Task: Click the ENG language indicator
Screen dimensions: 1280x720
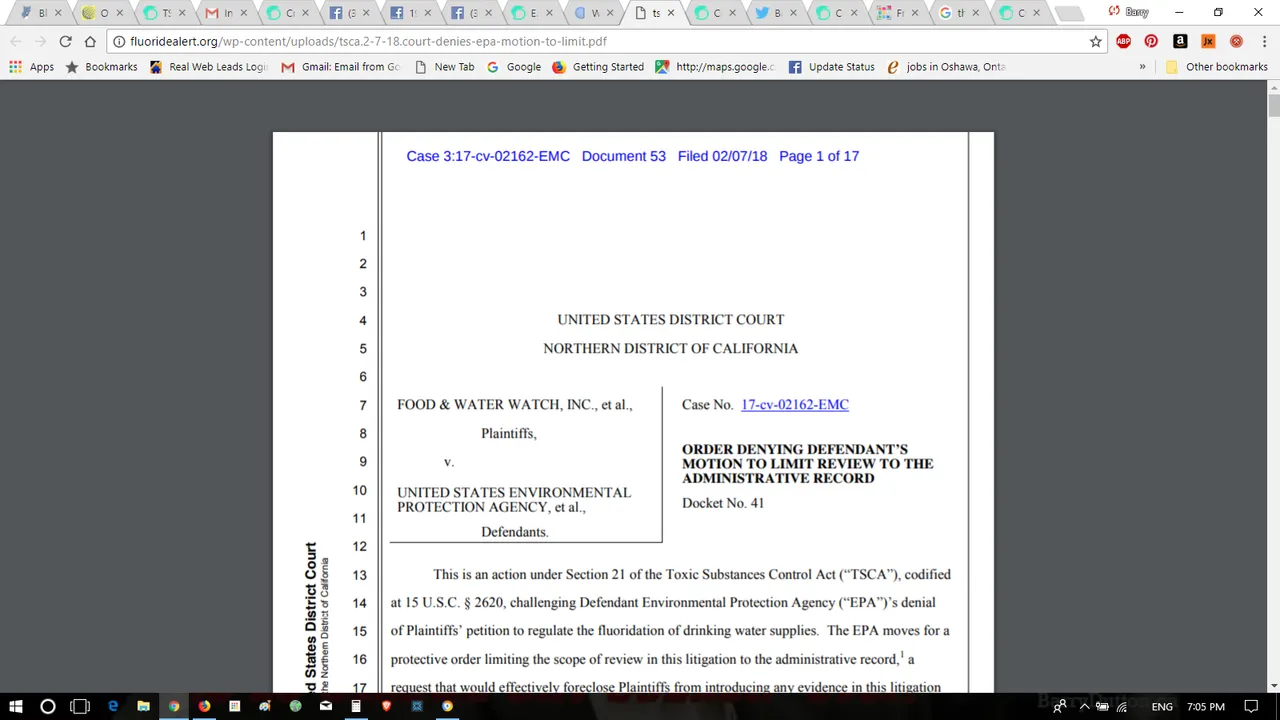Action: click(x=1162, y=706)
